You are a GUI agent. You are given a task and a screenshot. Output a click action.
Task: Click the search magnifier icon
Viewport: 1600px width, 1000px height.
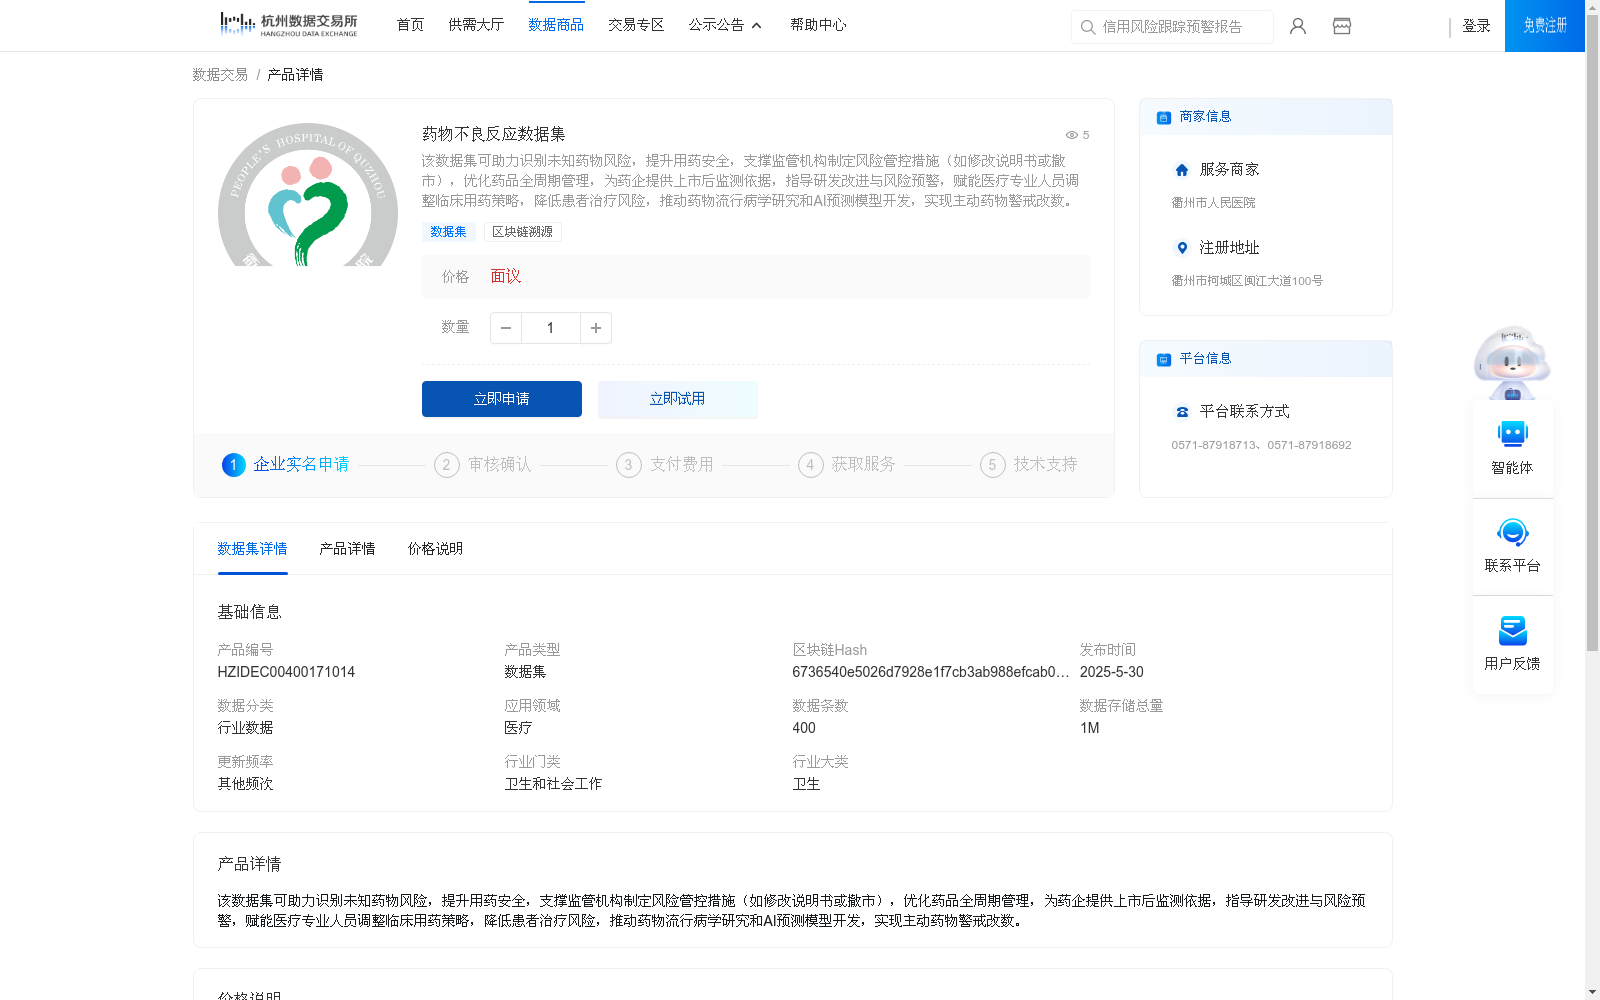(x=1088, y=27)
